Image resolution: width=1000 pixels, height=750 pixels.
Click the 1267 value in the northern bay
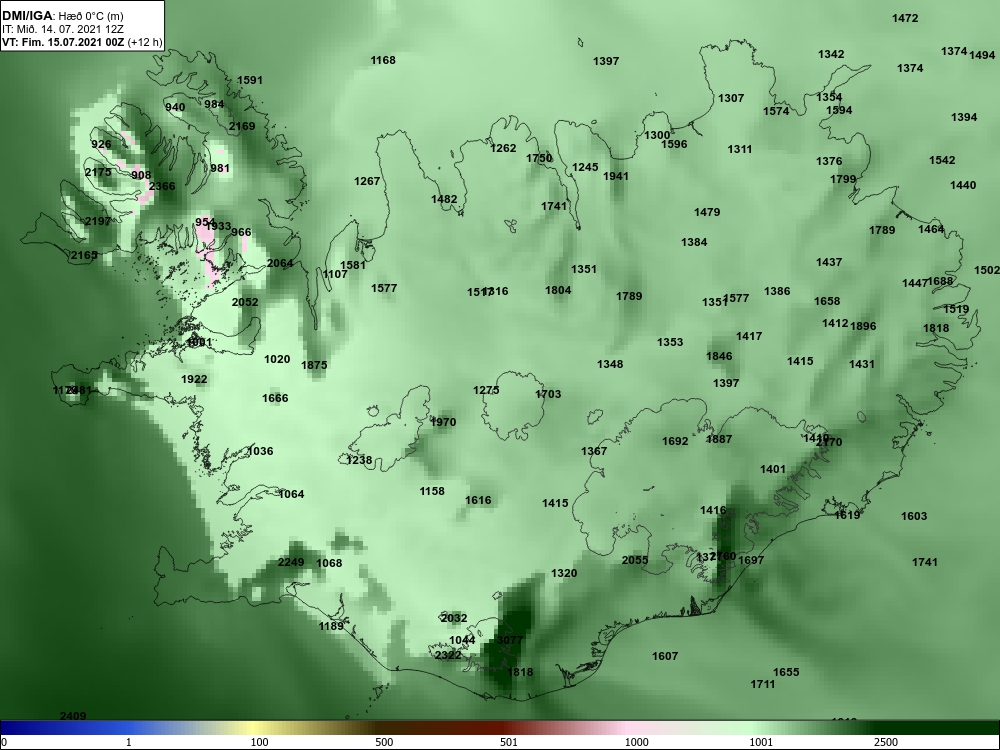pos(367,181)
